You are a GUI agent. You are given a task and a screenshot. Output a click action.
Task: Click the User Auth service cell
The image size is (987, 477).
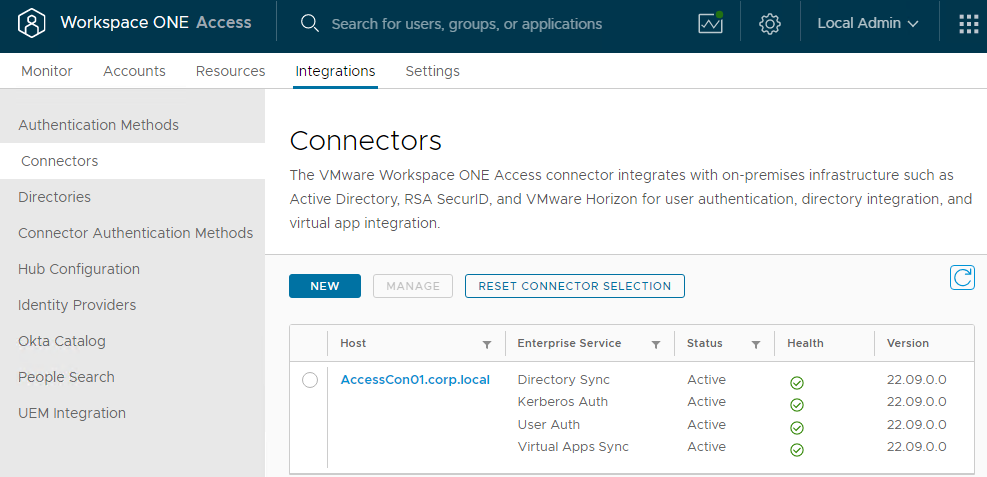548,425
